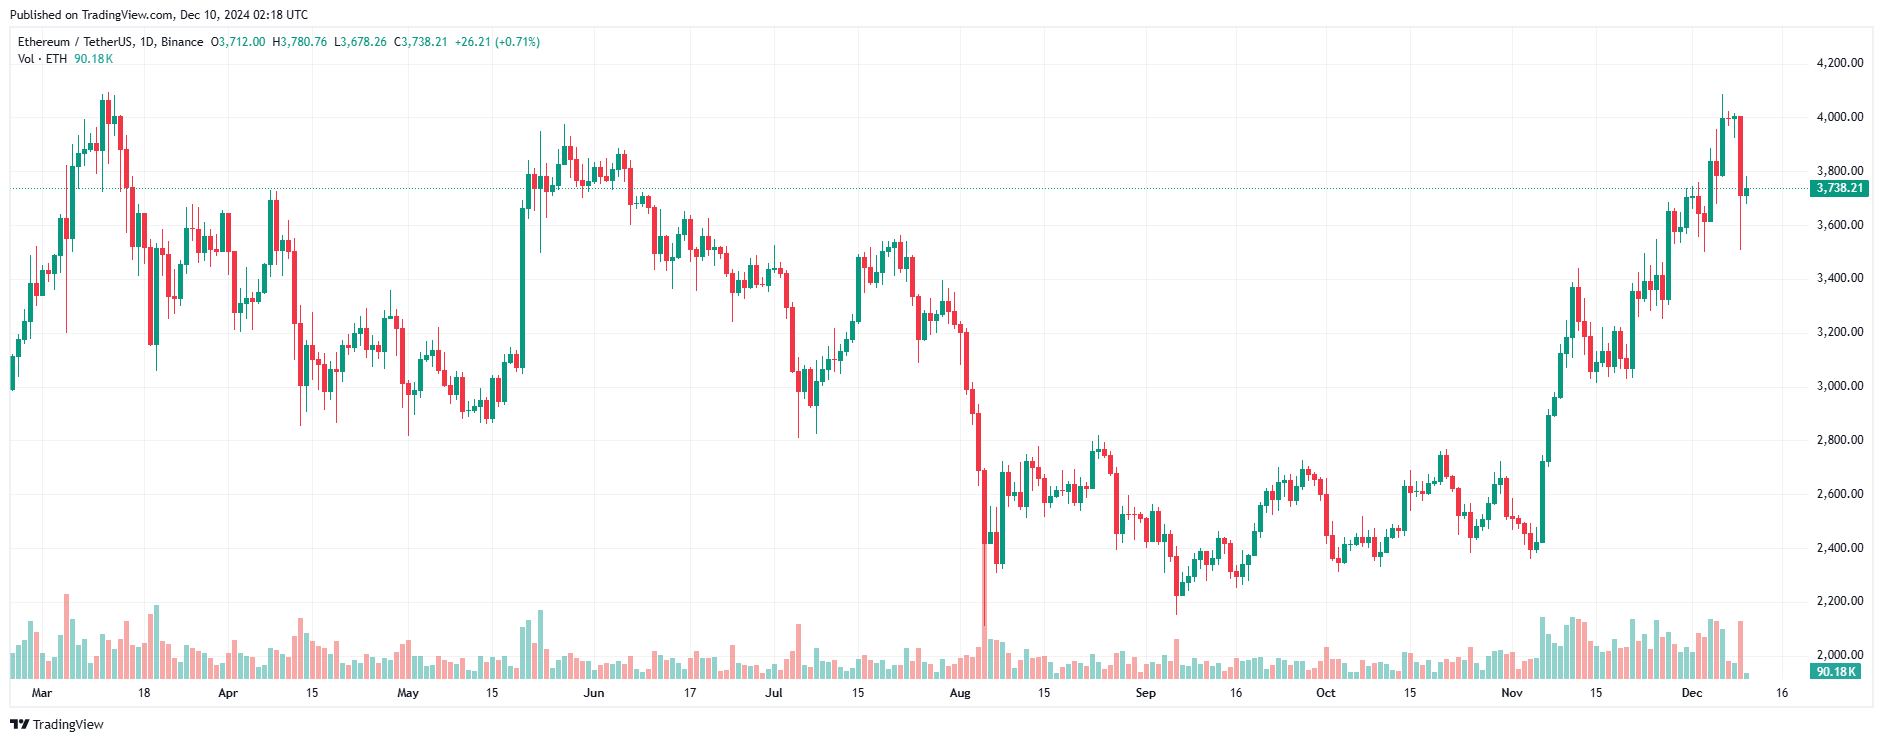Select the 3,000.00 price axis label
1883x742 pixels.
click(1840, 386)
